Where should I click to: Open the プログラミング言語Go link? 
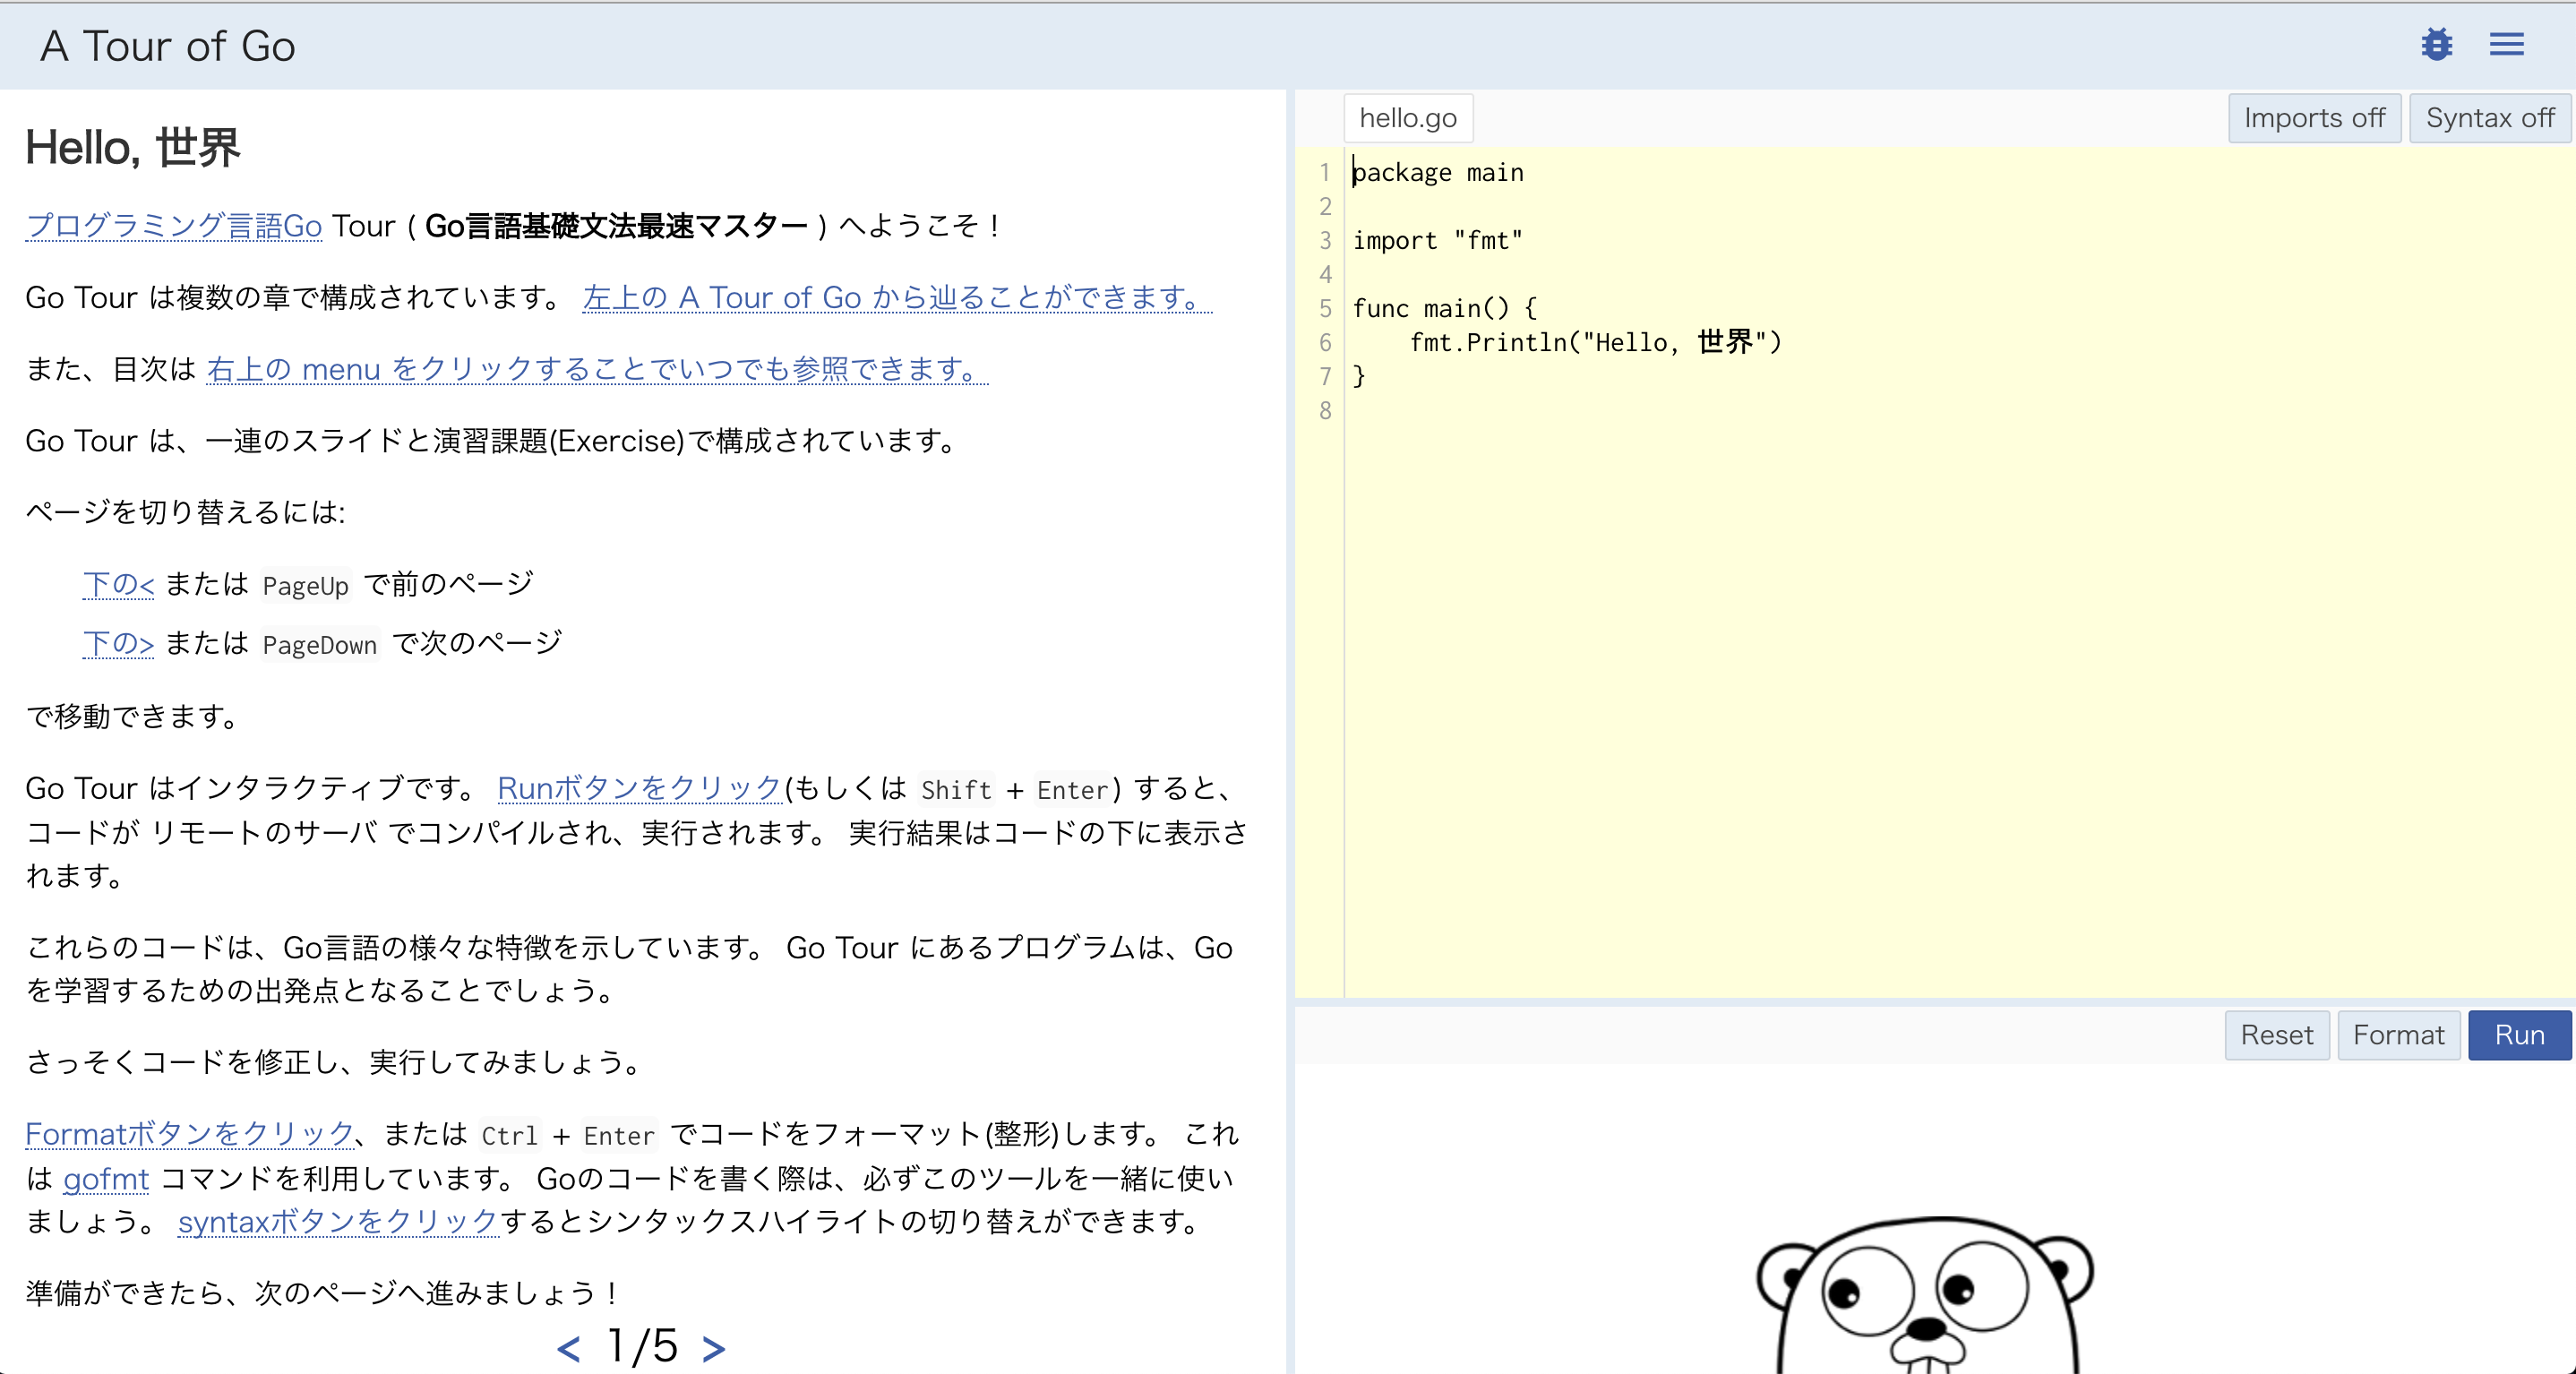172,226
